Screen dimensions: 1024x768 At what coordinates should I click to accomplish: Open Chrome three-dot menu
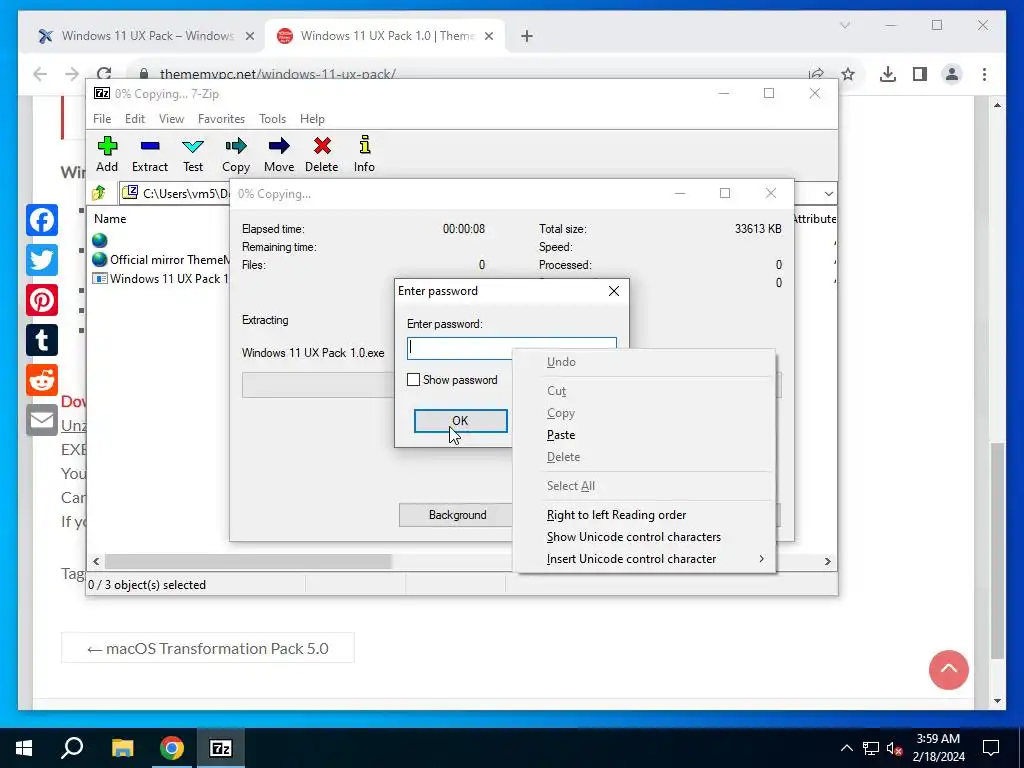984,74
